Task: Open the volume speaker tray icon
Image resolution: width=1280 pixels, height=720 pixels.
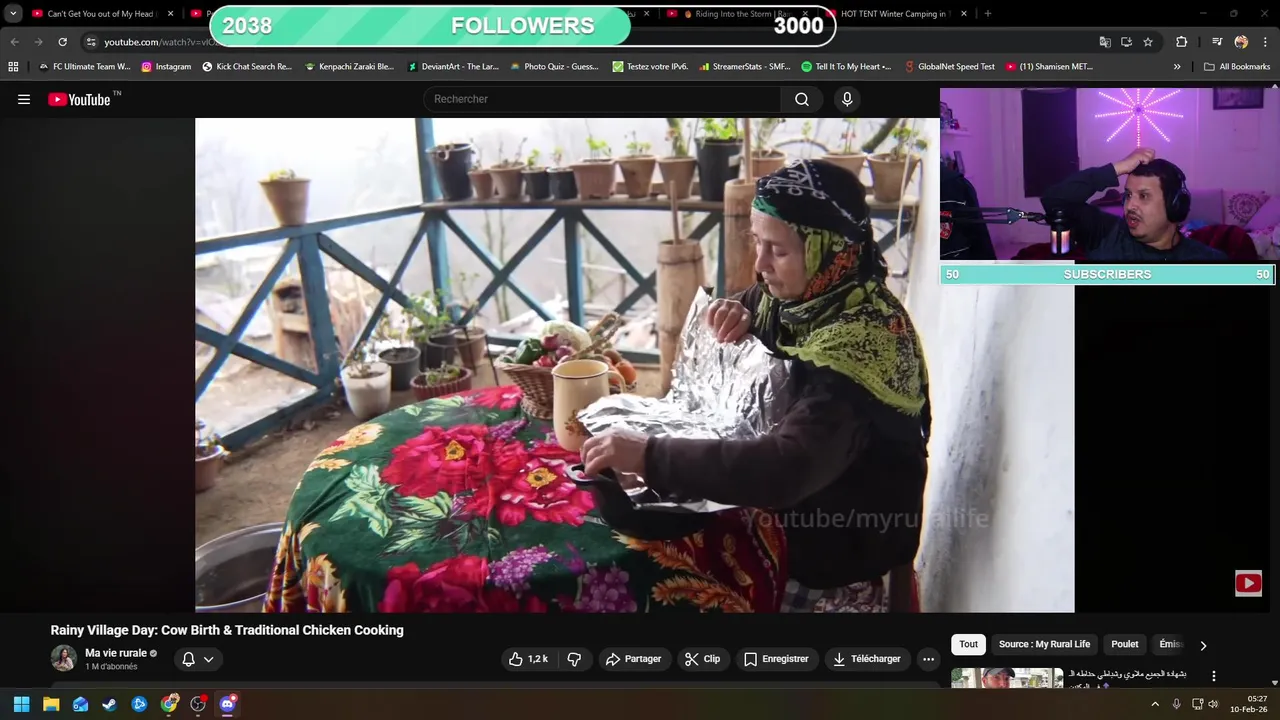Action: click(x=1214, y=704)
